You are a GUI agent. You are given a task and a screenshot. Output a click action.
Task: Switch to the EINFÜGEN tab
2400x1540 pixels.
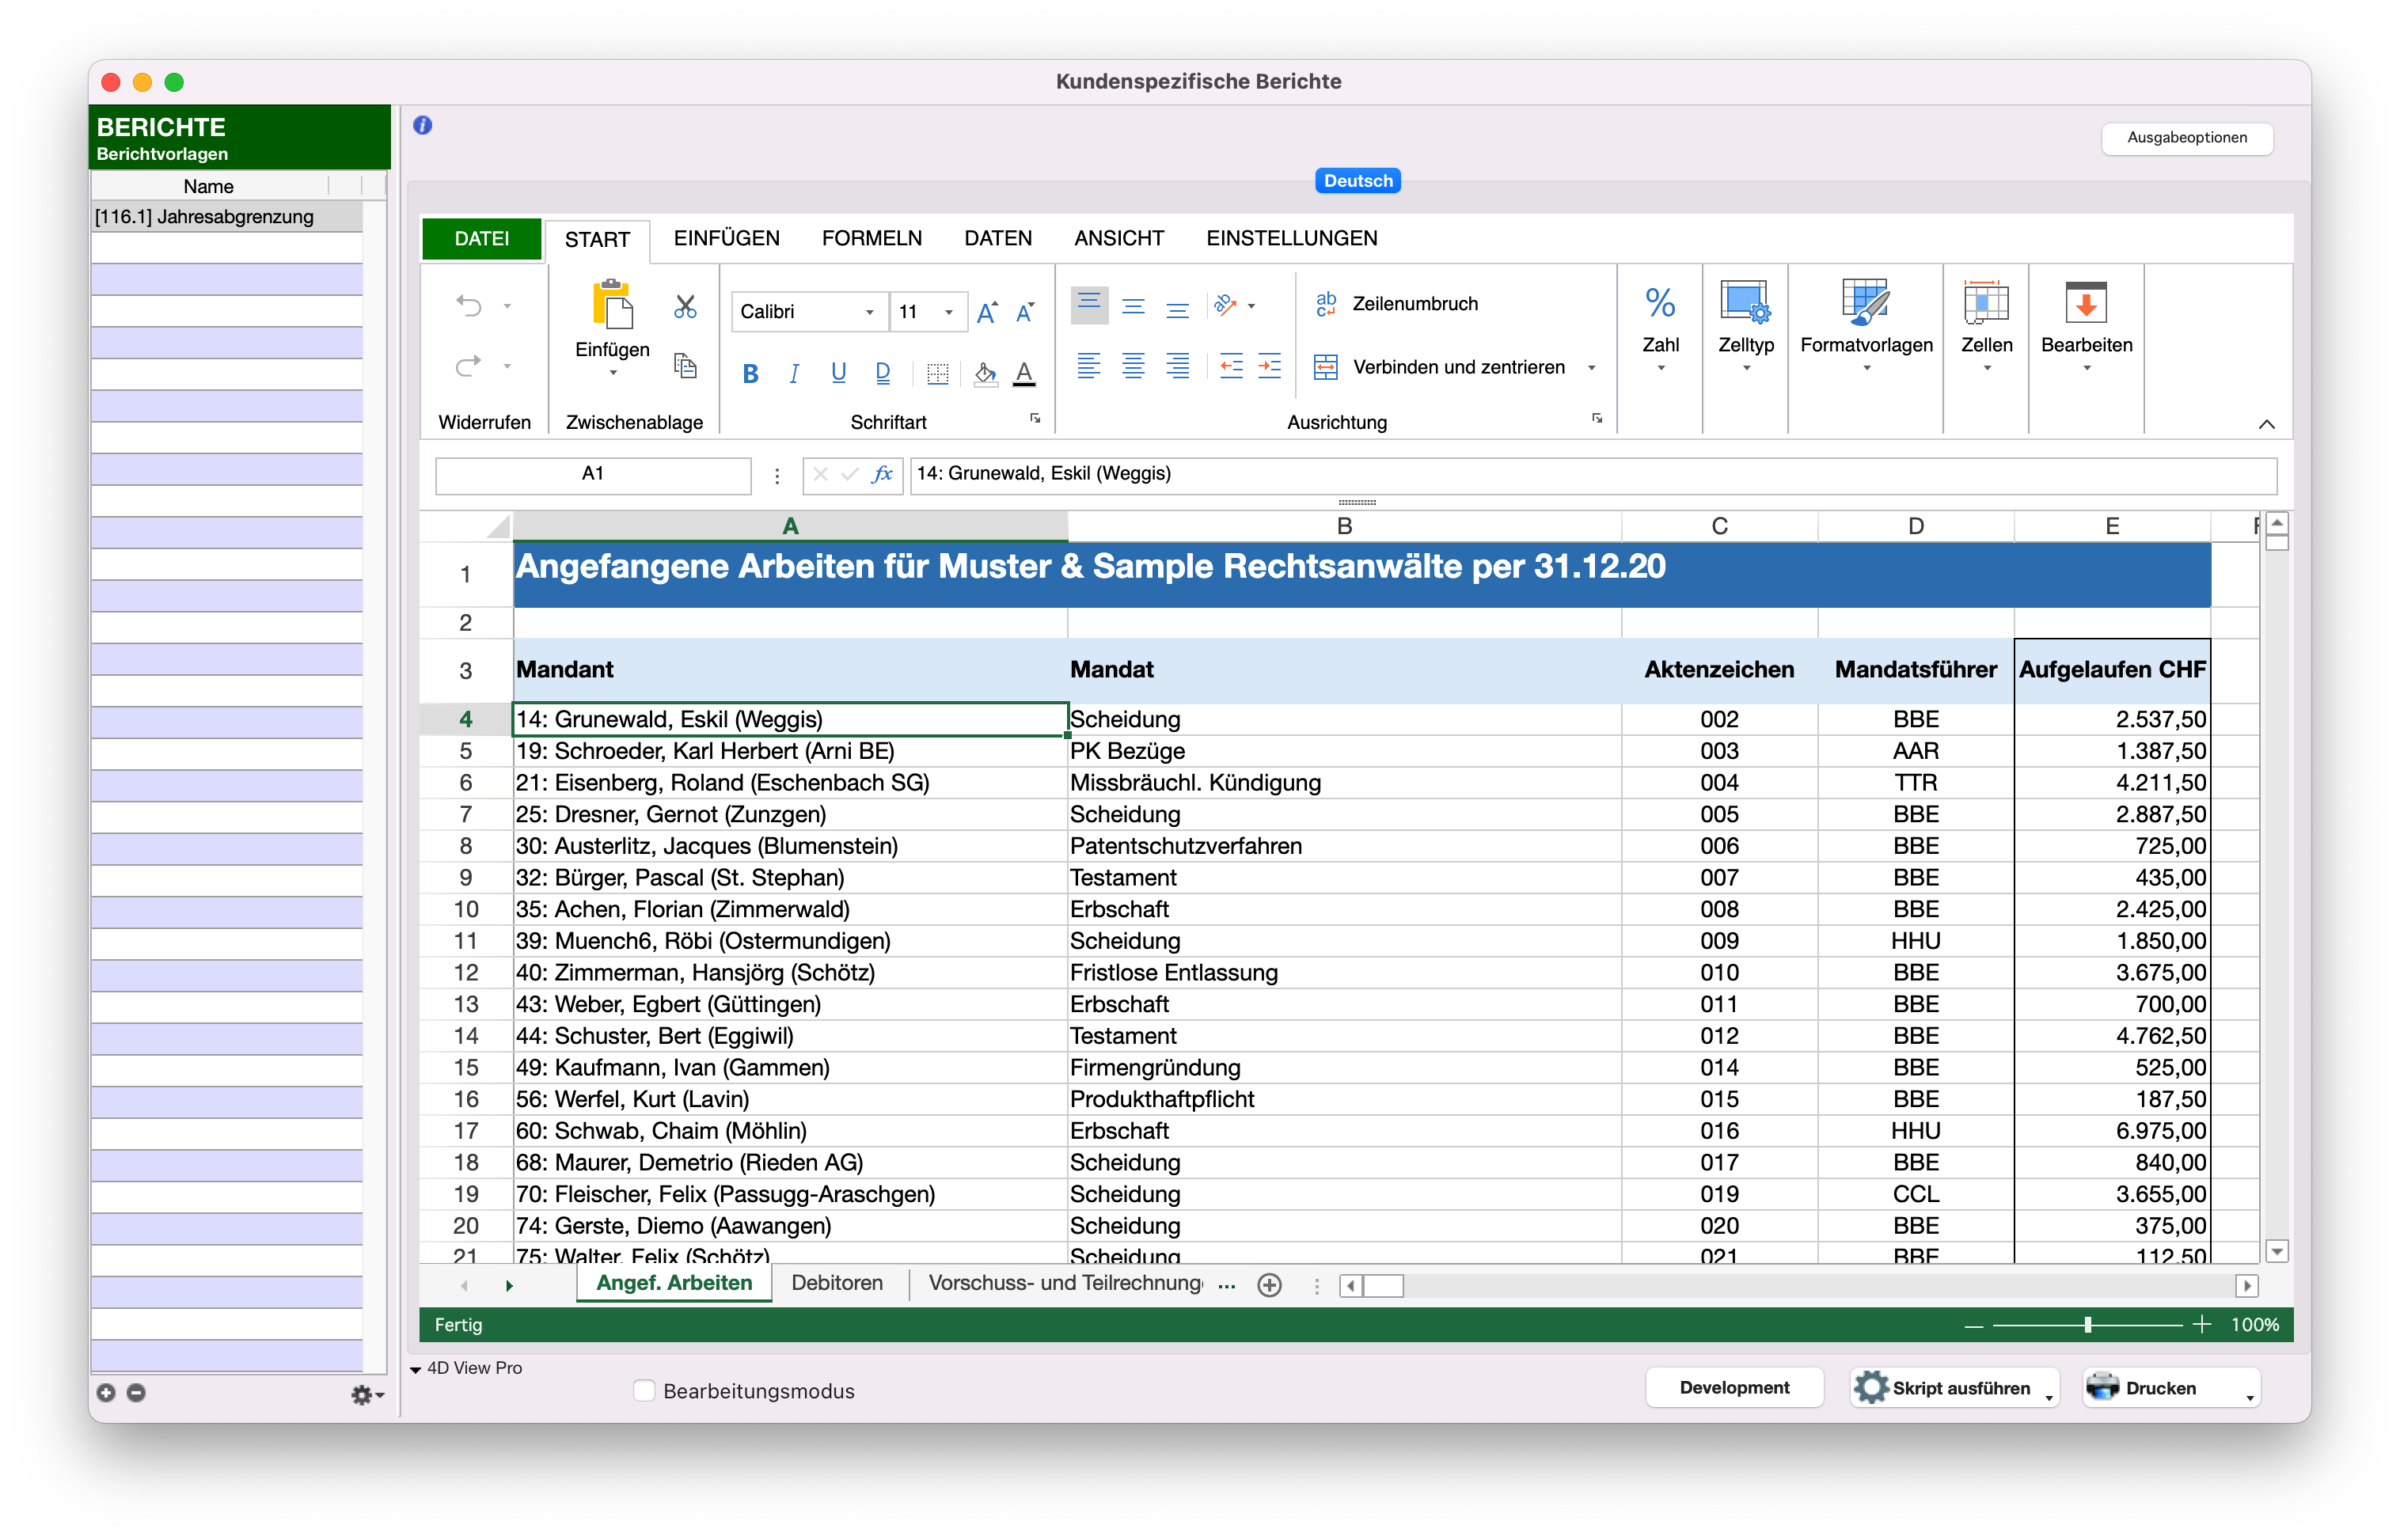[x=726, y=238]
